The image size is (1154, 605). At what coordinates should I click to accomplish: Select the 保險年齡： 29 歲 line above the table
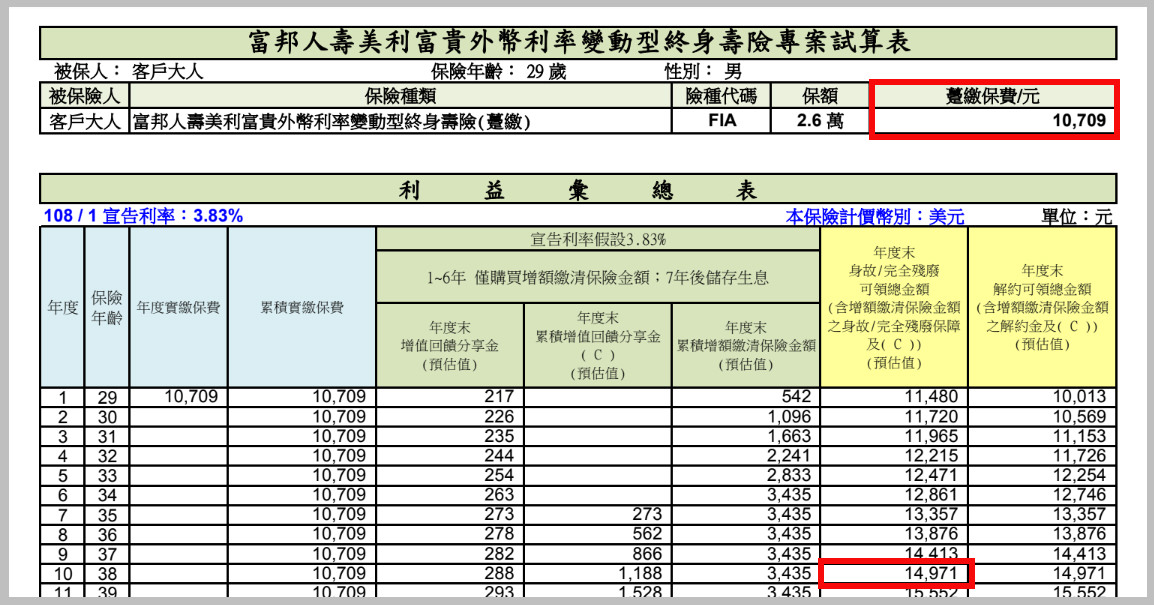coord(498,71)
